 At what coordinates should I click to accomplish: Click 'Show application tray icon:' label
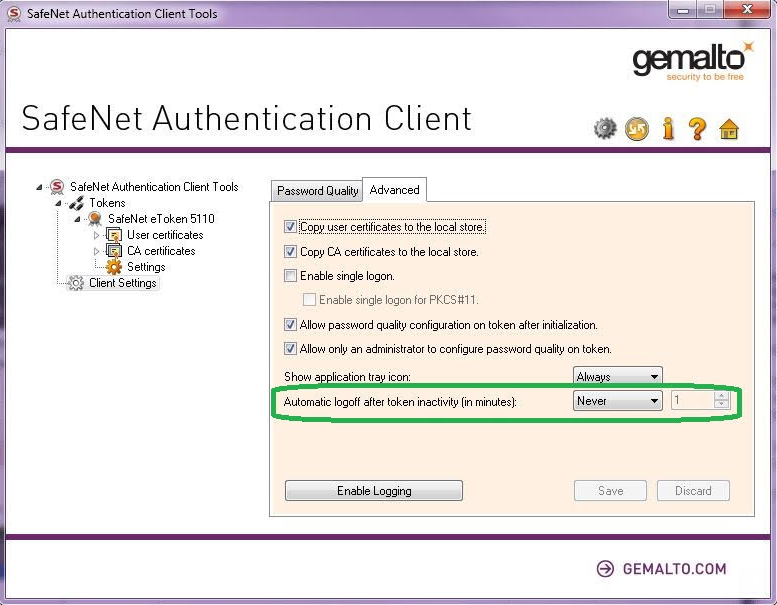(347, 377)
